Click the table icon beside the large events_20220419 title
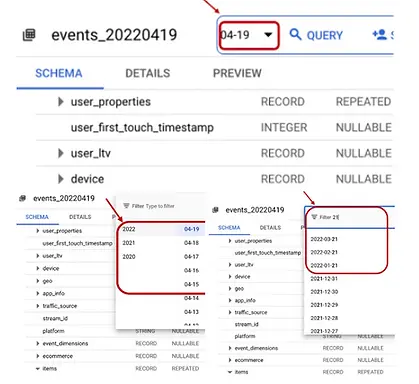This screenshot has height=384, width=419. (29, 35)
